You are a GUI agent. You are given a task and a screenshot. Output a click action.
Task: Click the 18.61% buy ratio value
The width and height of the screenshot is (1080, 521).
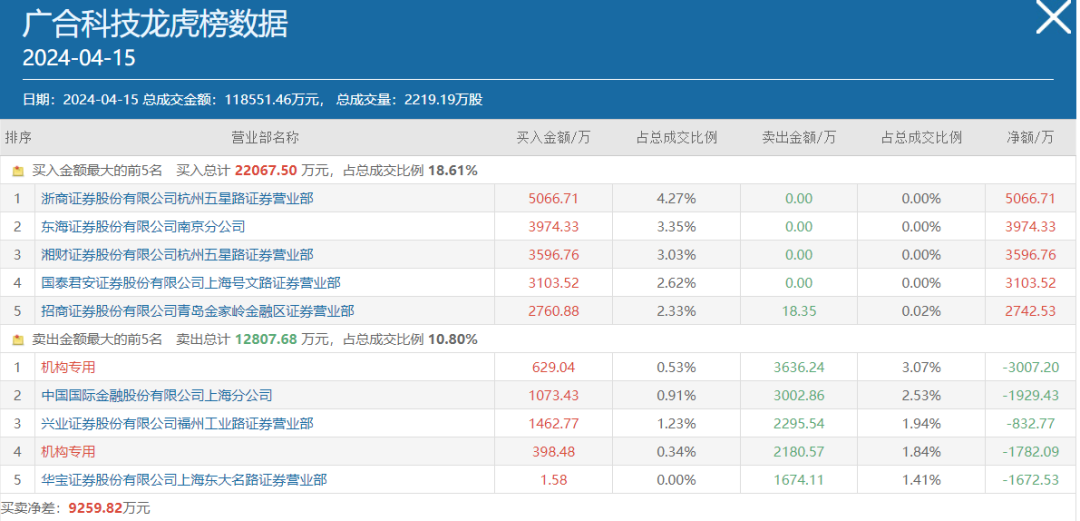453,170
